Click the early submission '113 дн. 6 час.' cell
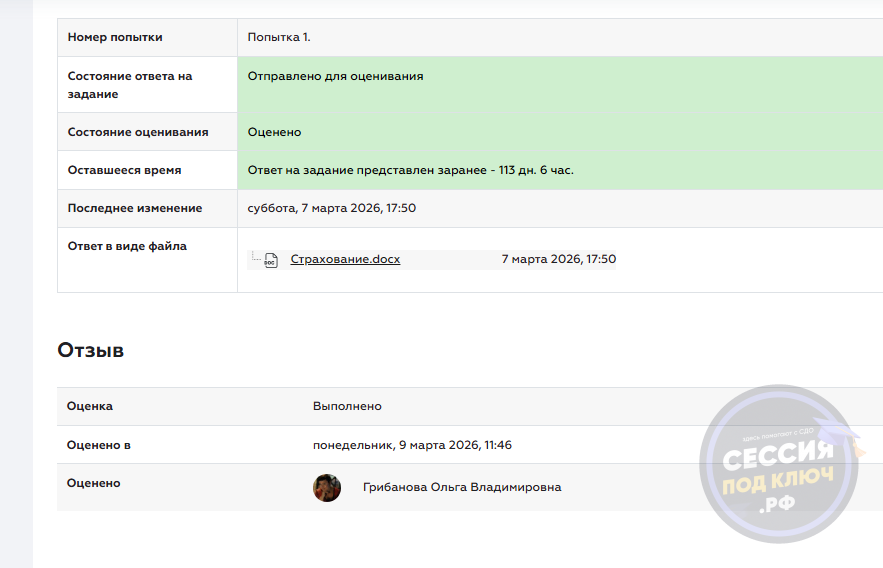 [410, 170]
